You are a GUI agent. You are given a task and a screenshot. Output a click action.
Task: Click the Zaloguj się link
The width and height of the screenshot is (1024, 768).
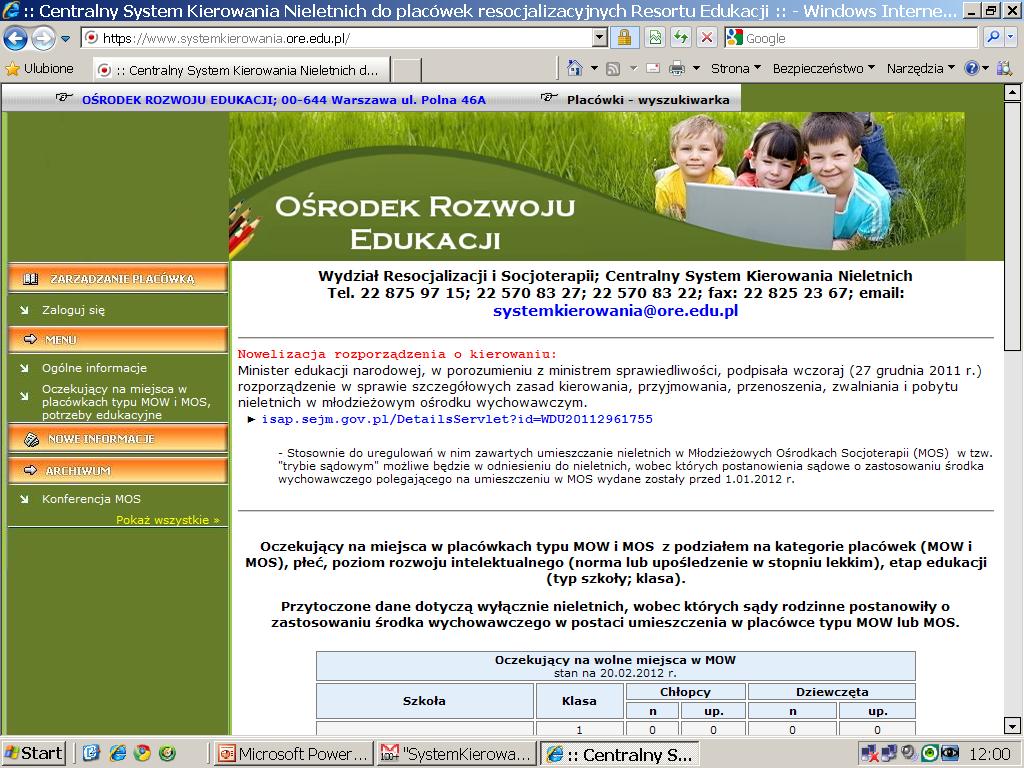(73, 310)
